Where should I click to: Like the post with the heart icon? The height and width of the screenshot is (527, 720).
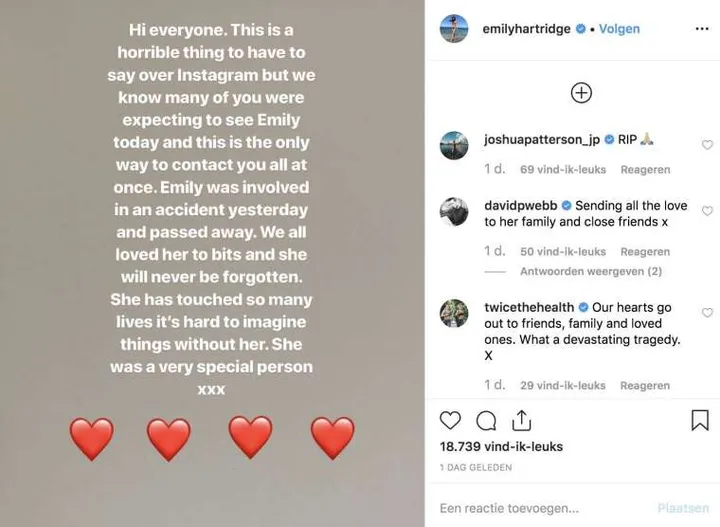(451, 421)
